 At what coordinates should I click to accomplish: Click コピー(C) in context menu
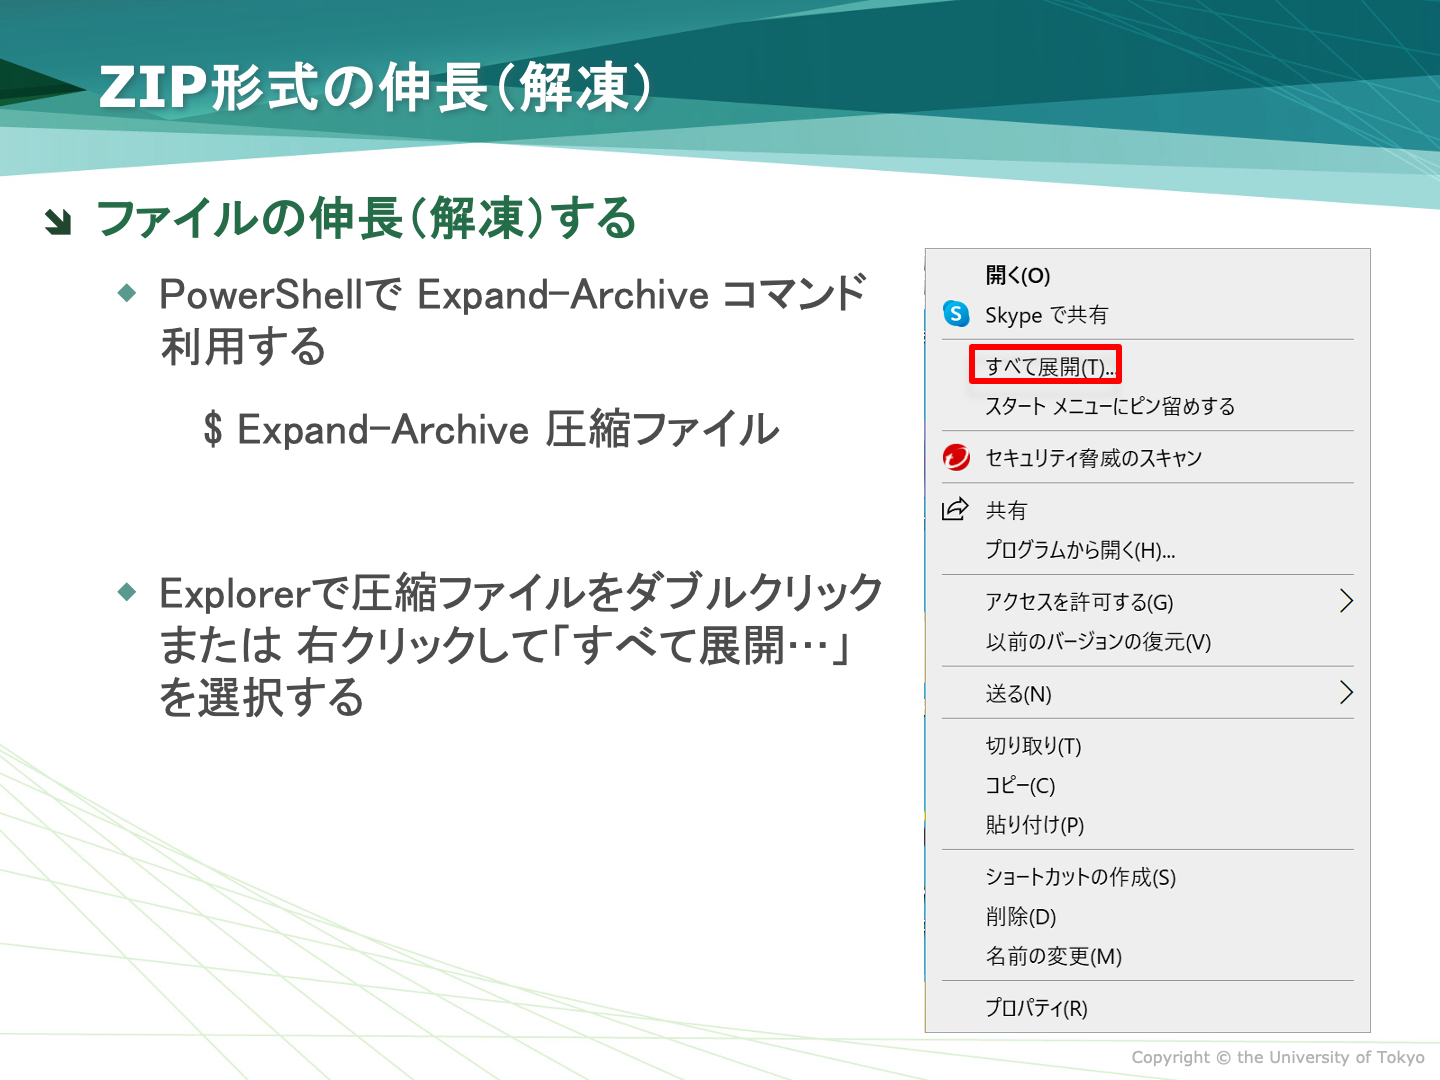tap(1020, 786)
